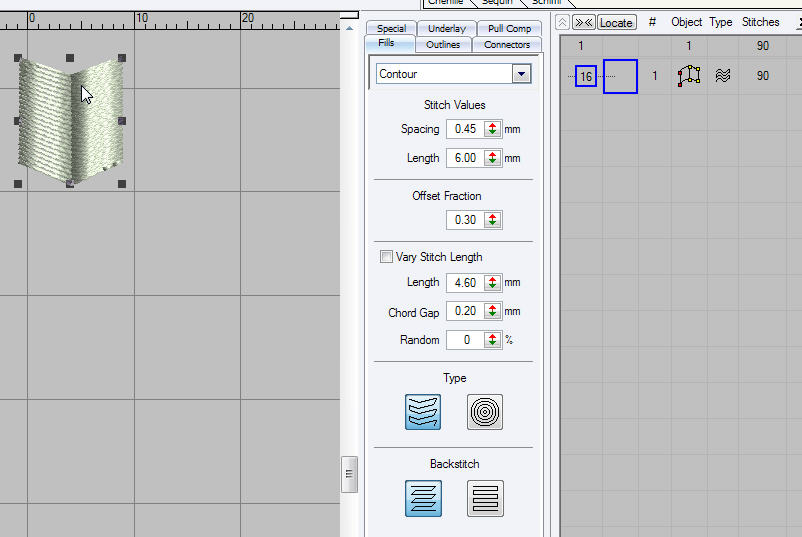Open the Pull Comp tab
802x537 pixels.
[x=509, y=29]
